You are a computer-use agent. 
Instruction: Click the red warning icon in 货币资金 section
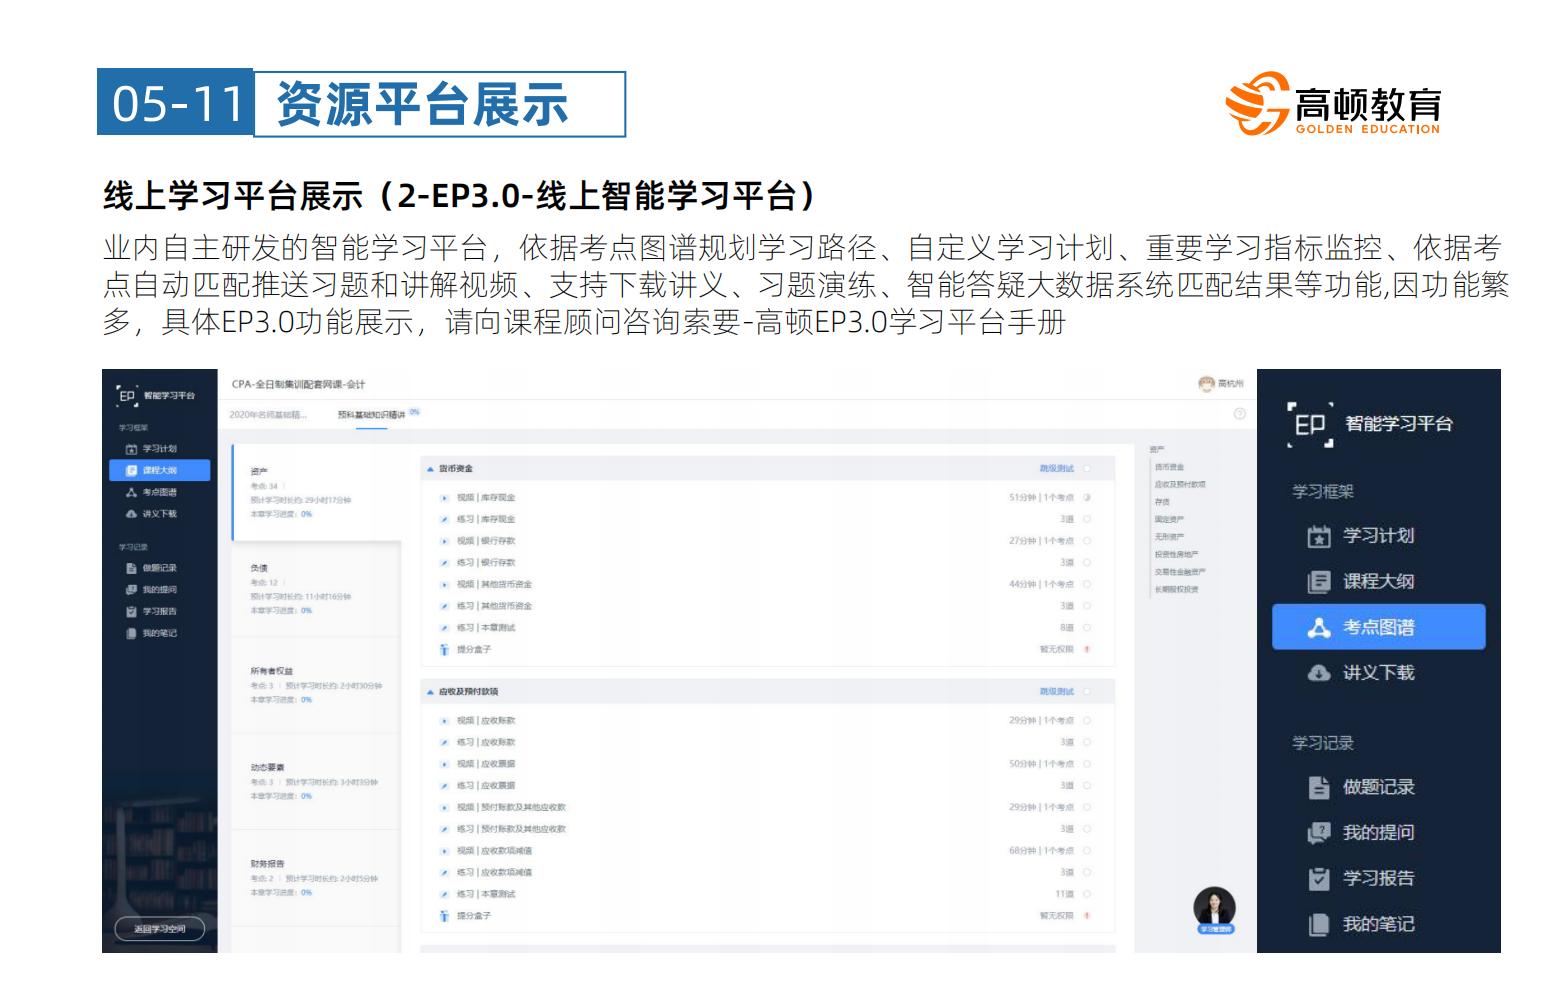[1087, 649]
